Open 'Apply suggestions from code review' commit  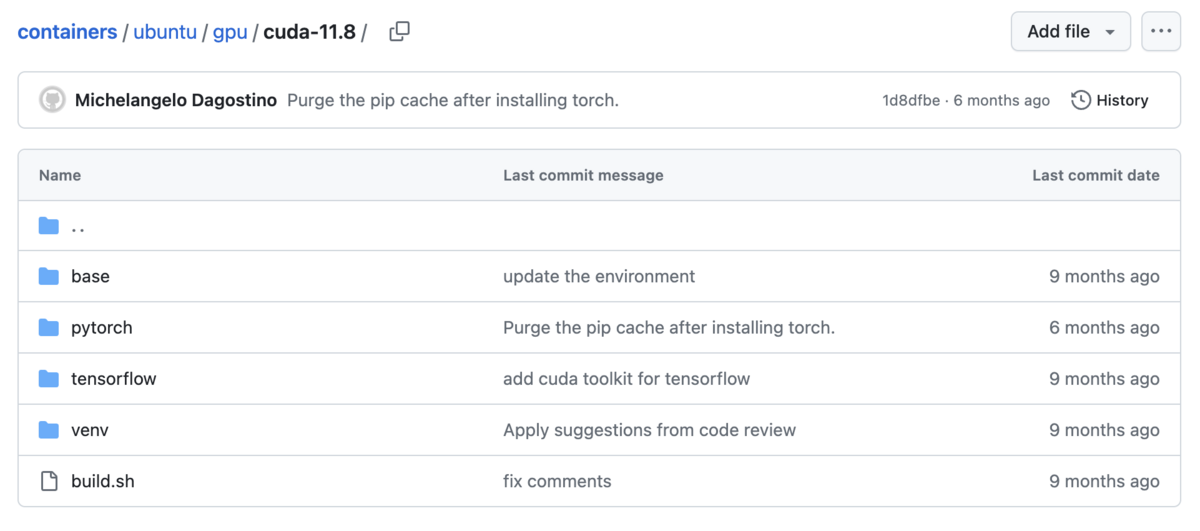point(649,430)
